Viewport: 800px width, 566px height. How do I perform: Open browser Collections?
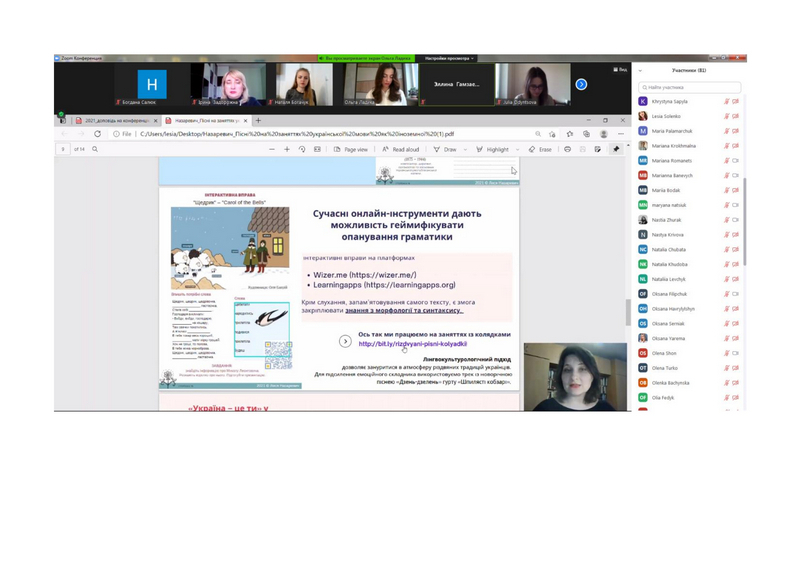point(586,134)
